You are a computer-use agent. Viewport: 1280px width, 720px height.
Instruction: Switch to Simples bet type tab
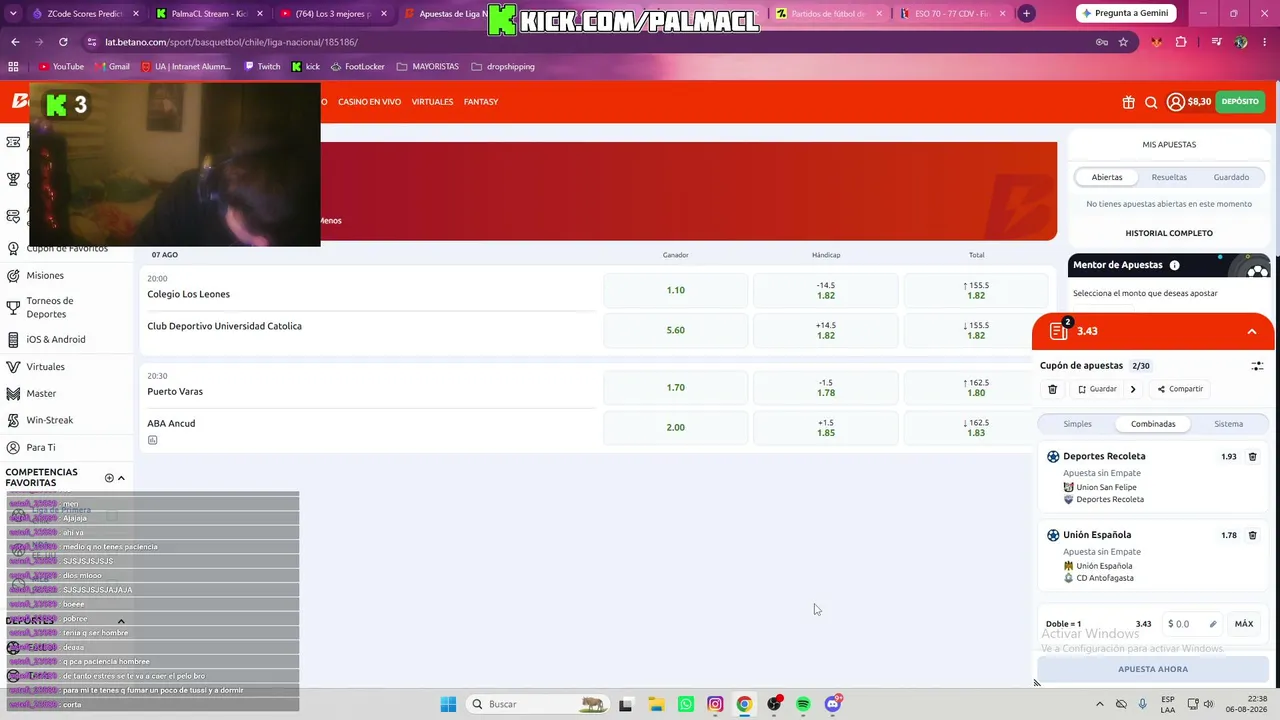1077,424
